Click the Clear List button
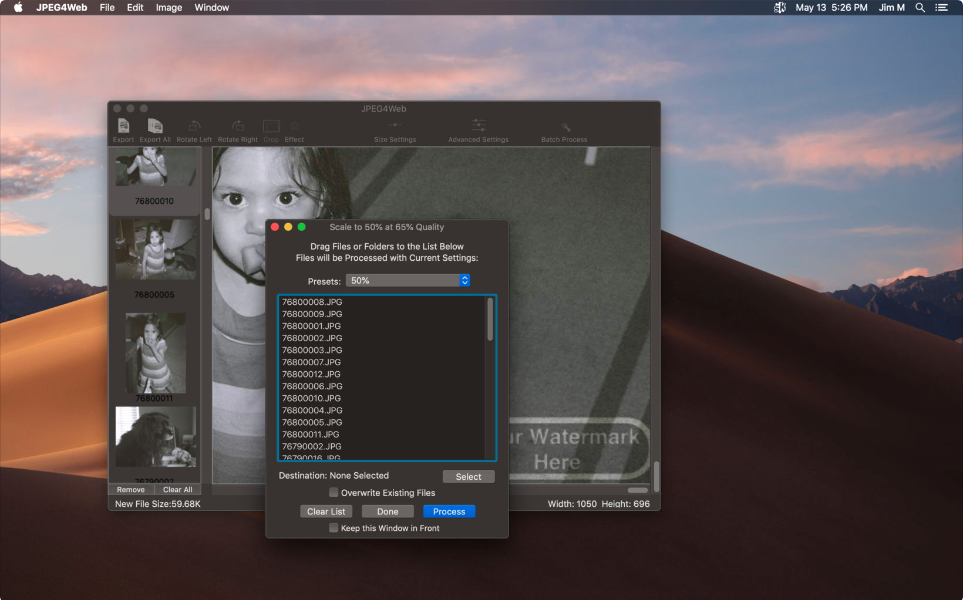Screen dimensions: 967x600 [326, 511]
